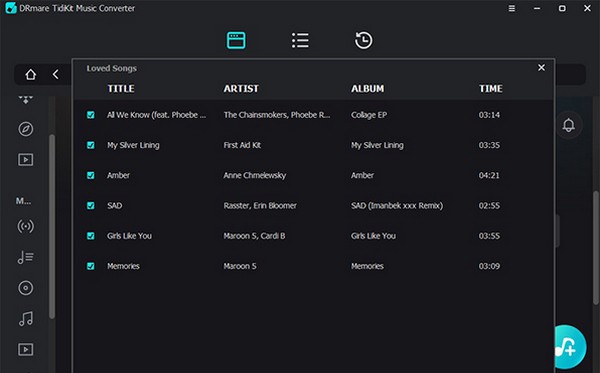Open notifications bell icon

568,125
